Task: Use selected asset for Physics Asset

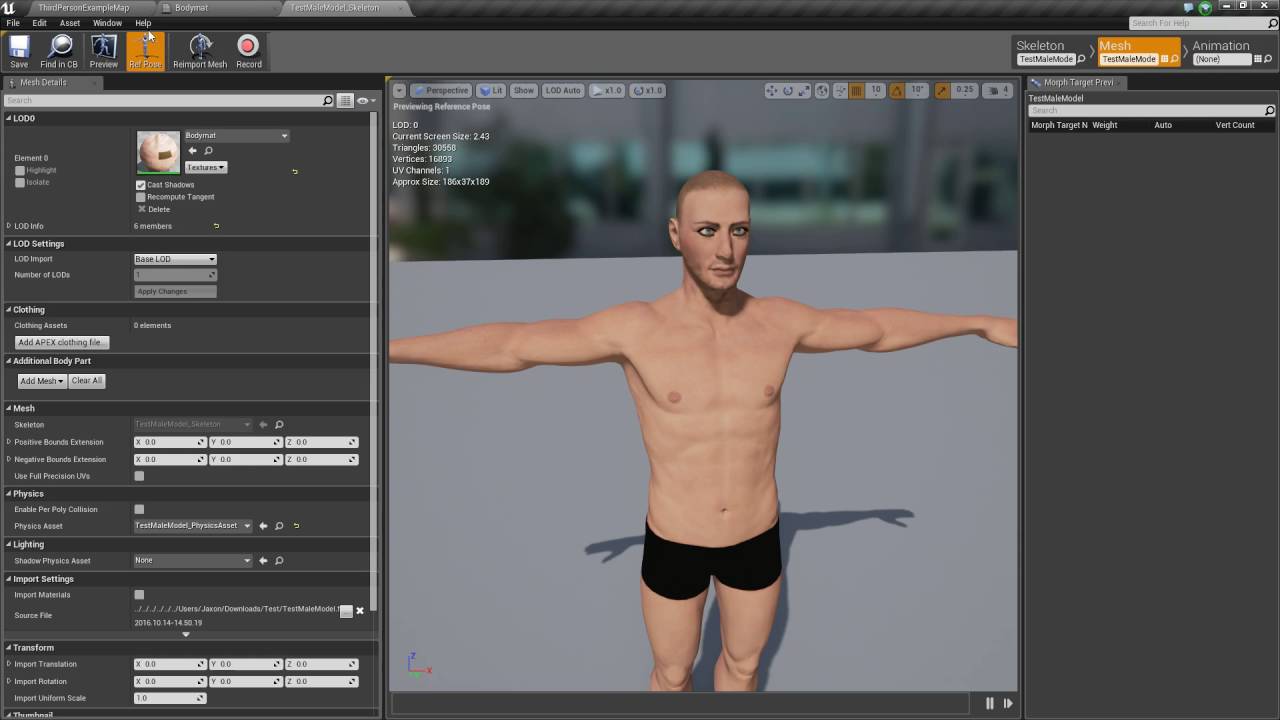Action: (x=263, y=526)
